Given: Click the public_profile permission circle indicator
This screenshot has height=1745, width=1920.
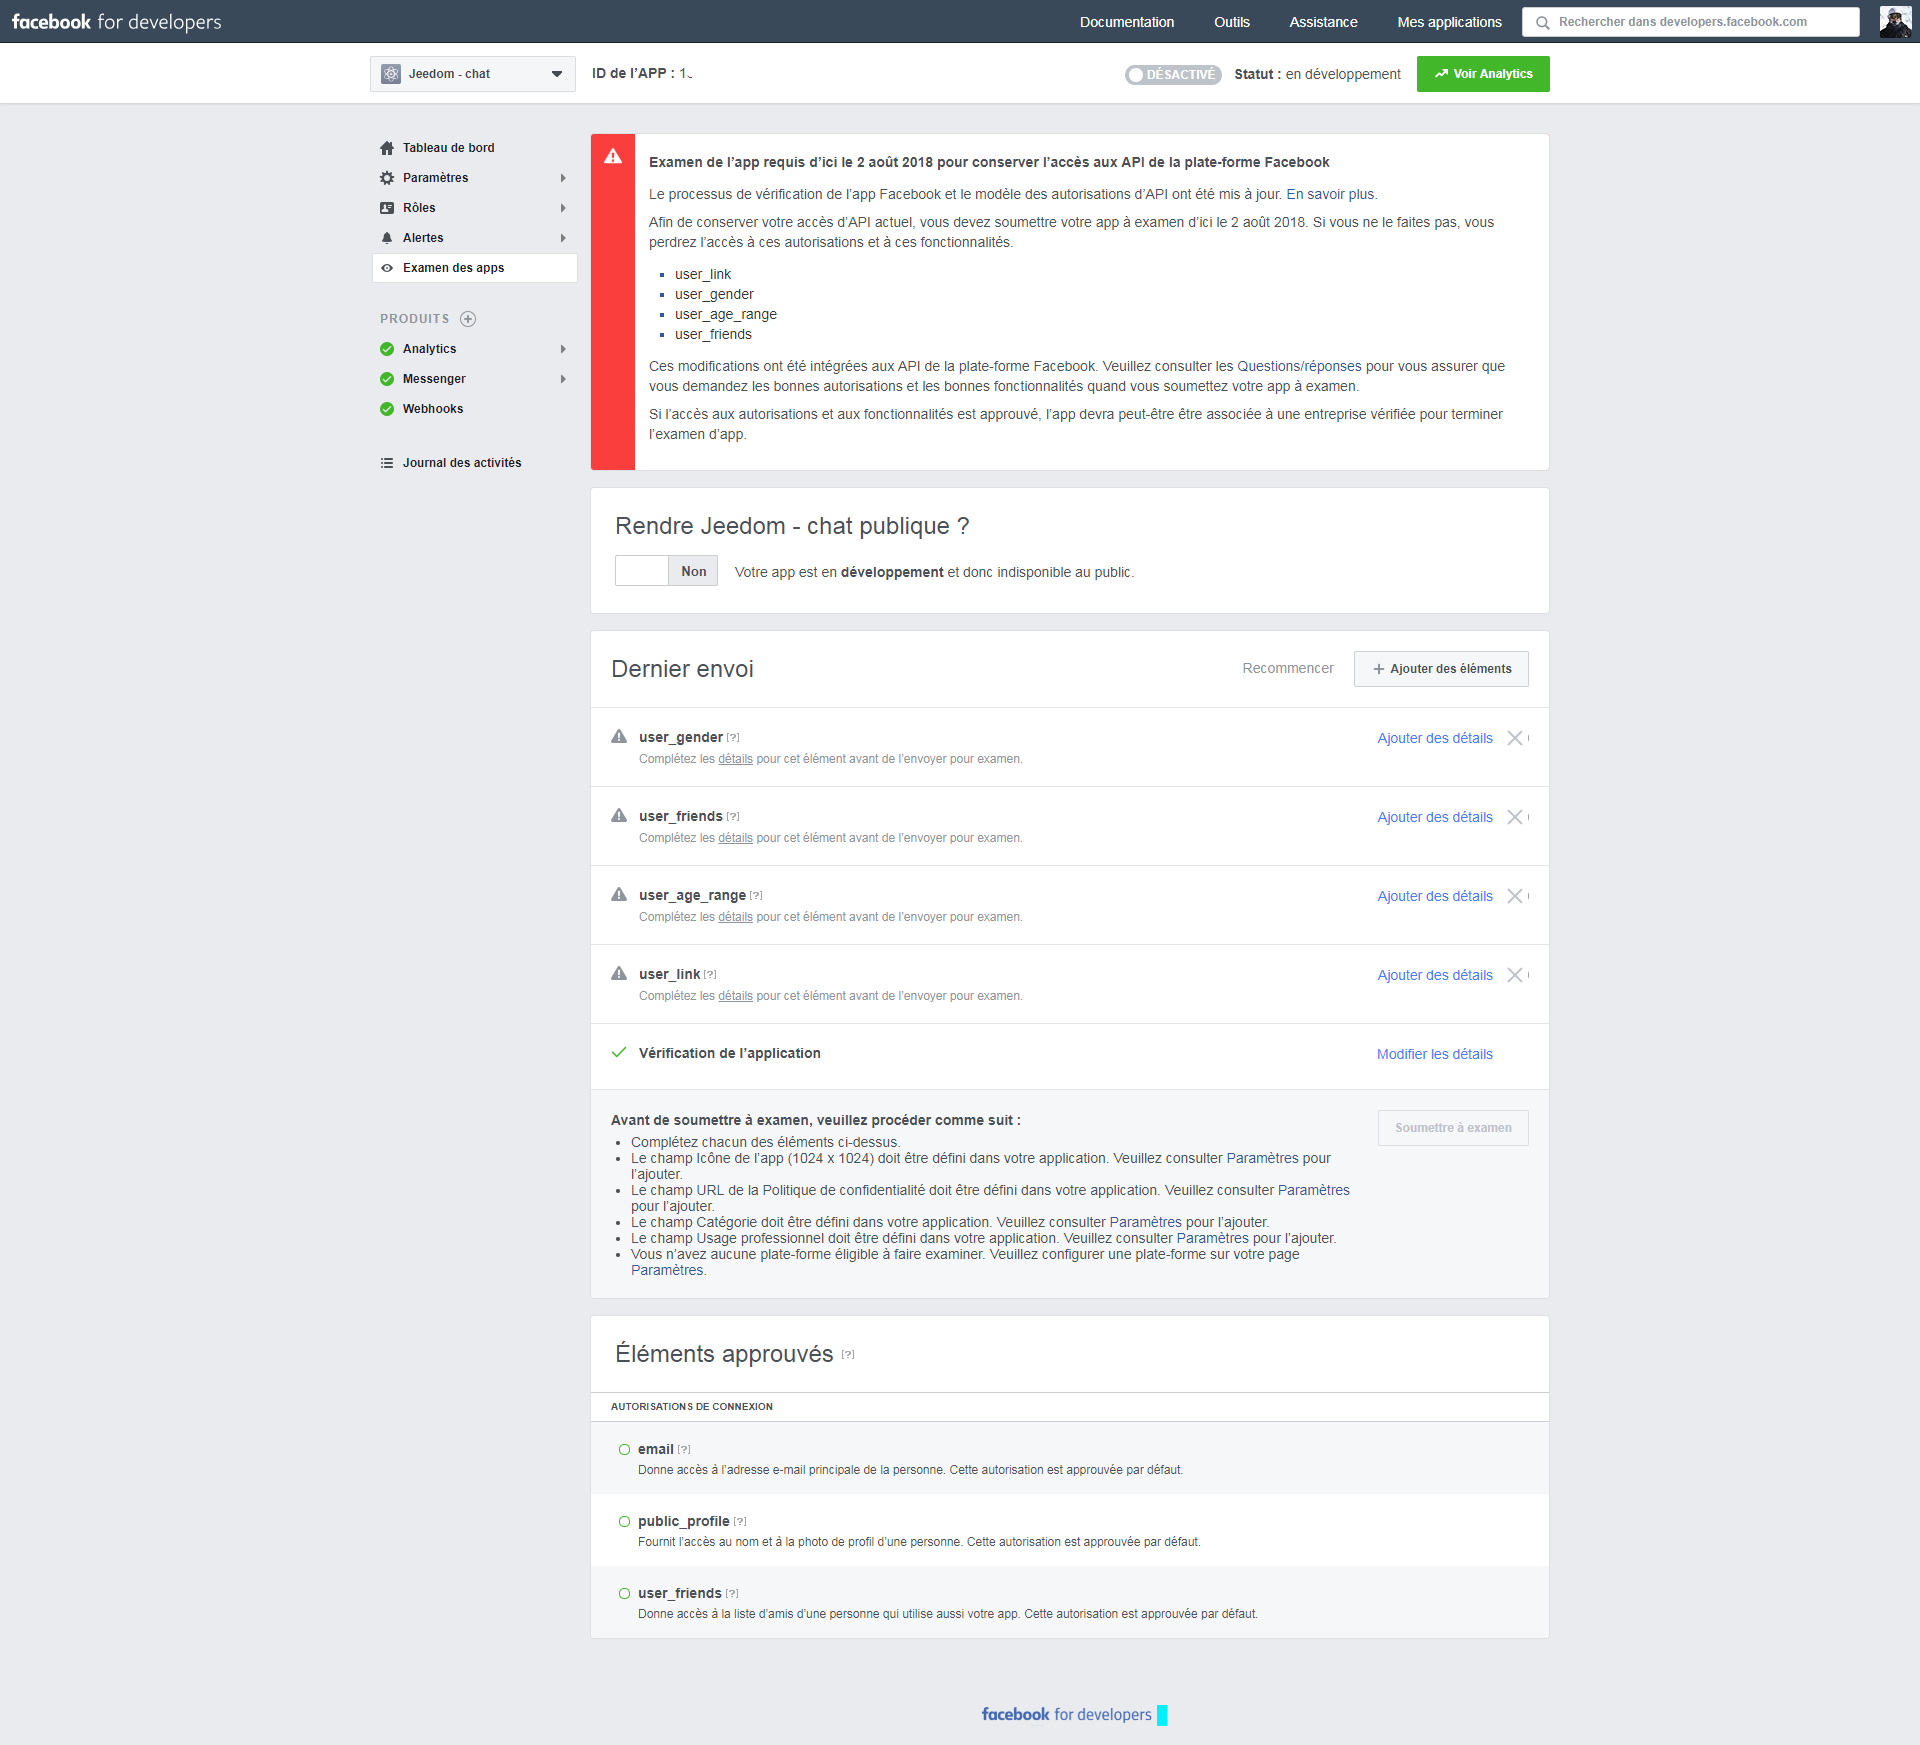Looking at the screenshot, I should (624, 1521).
